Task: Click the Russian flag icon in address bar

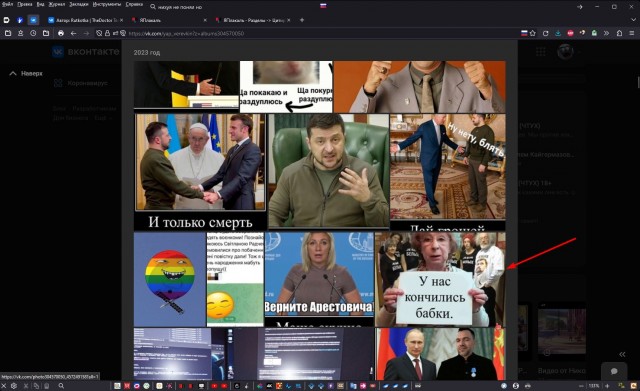Action: [x=524, y=33]
